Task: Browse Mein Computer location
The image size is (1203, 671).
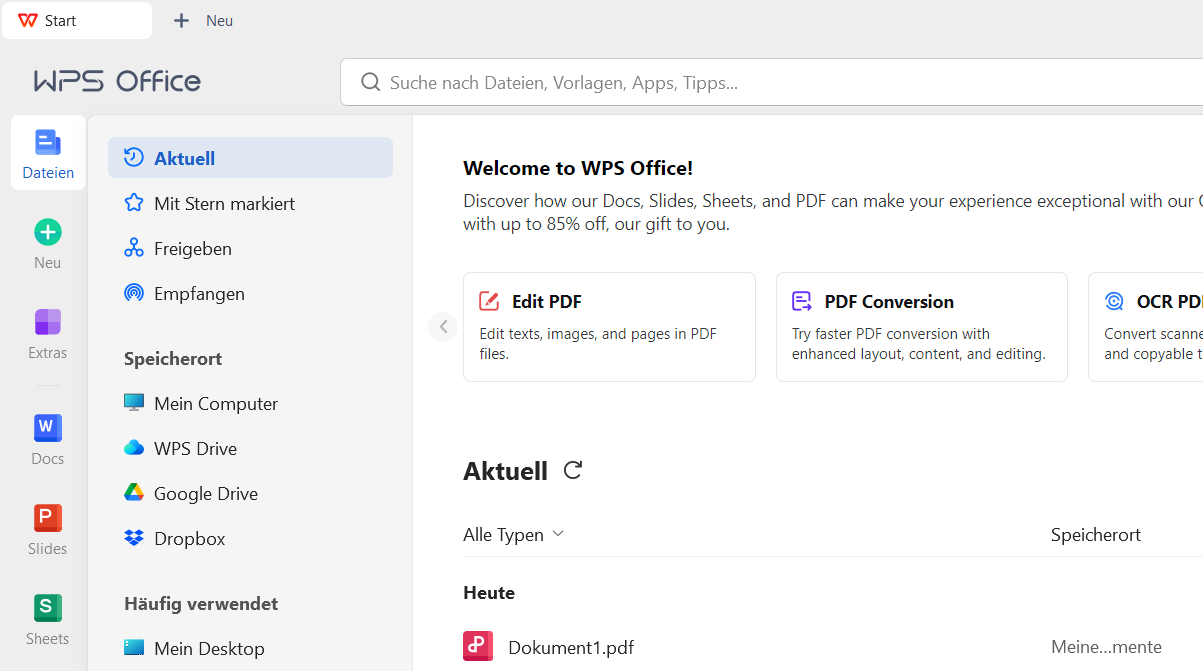Action: pyautogui.click(x=250, y=403)
